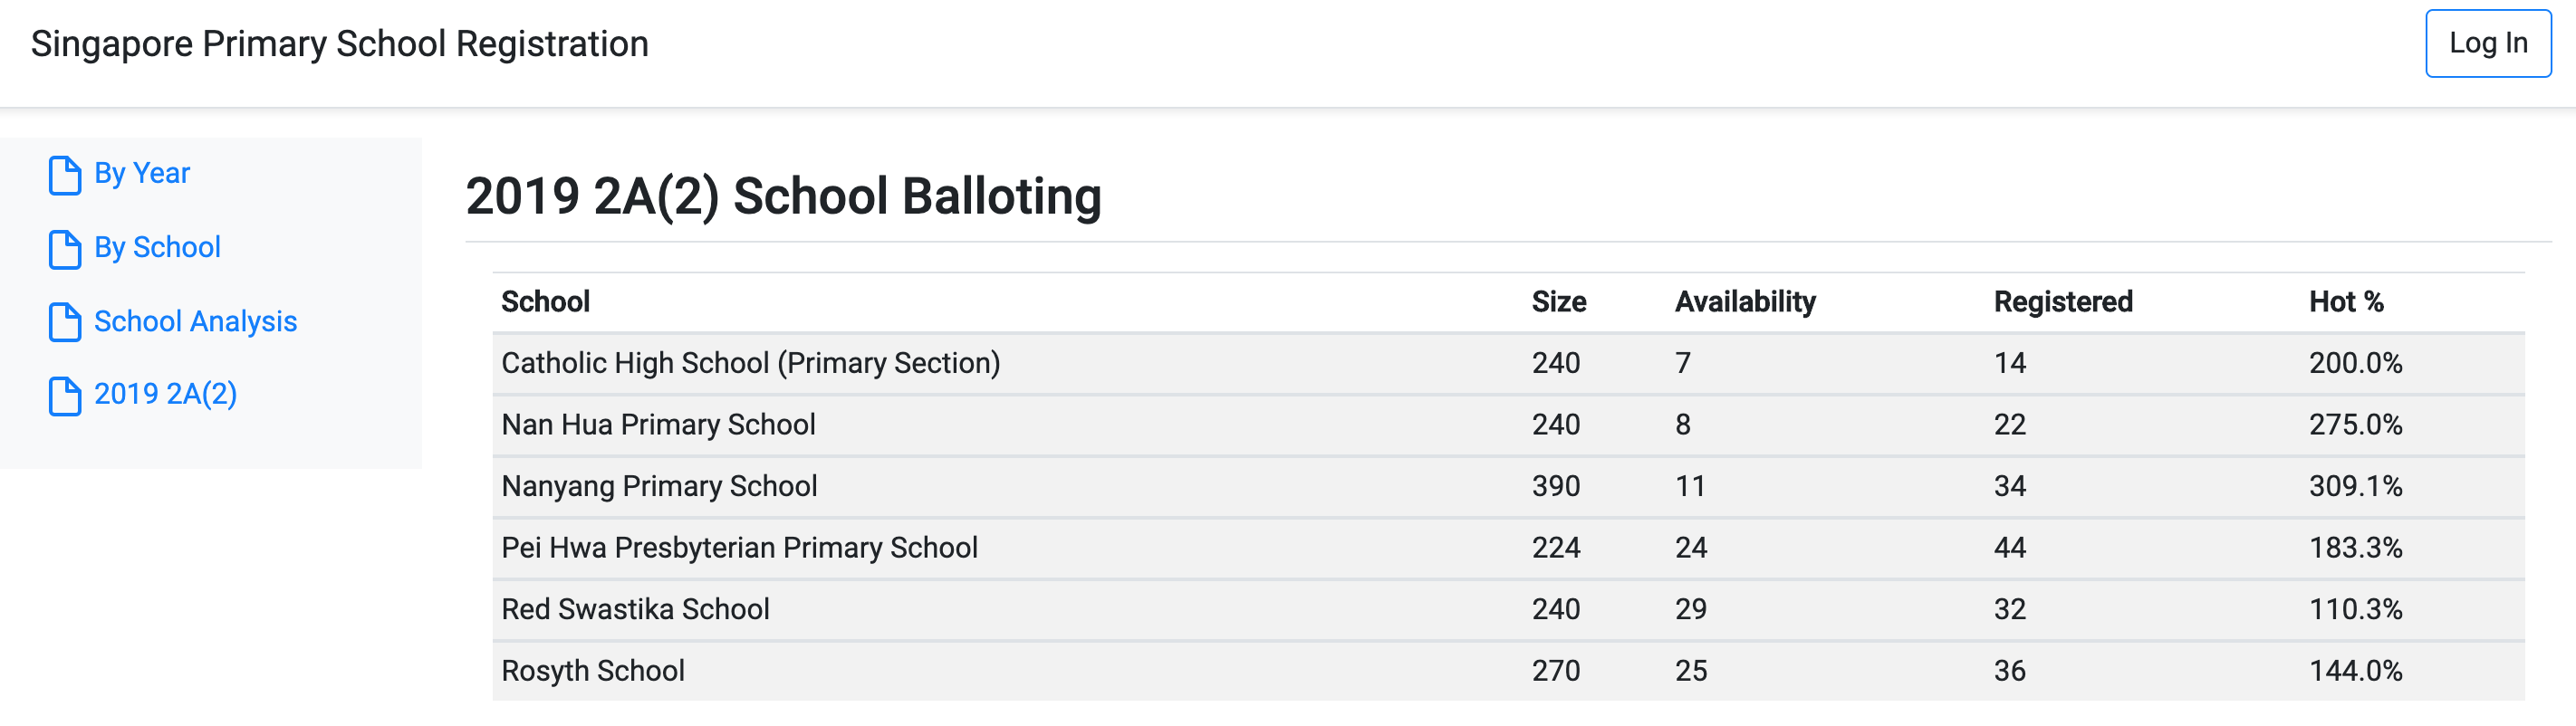Viewport: 2576px width, 726px height.
Task: Click the document icon beside By School
Action: pos(65,249)
